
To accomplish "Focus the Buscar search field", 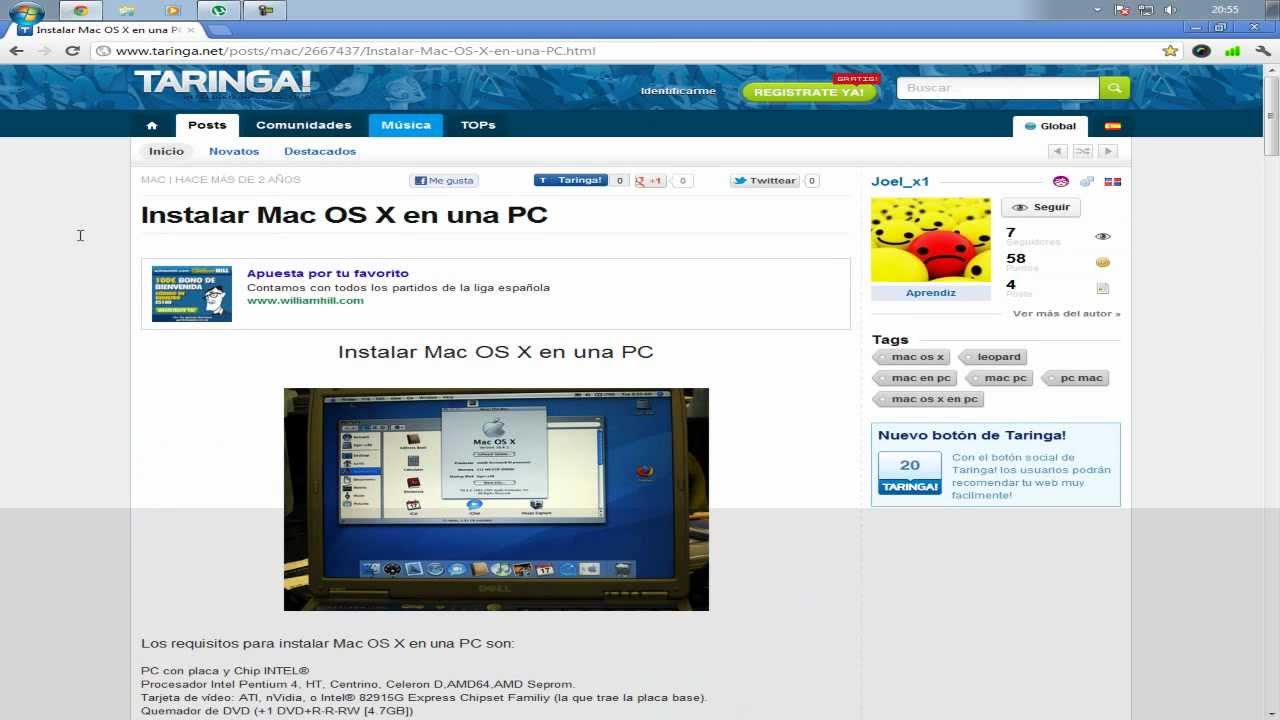I will point(998,88).
